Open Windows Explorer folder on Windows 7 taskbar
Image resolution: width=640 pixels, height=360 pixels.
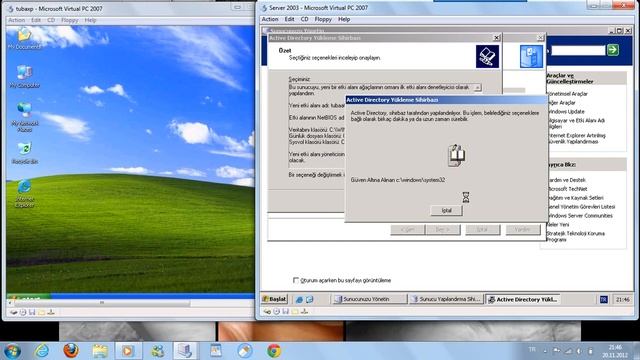pyautogui.click(x=100, y=351)
